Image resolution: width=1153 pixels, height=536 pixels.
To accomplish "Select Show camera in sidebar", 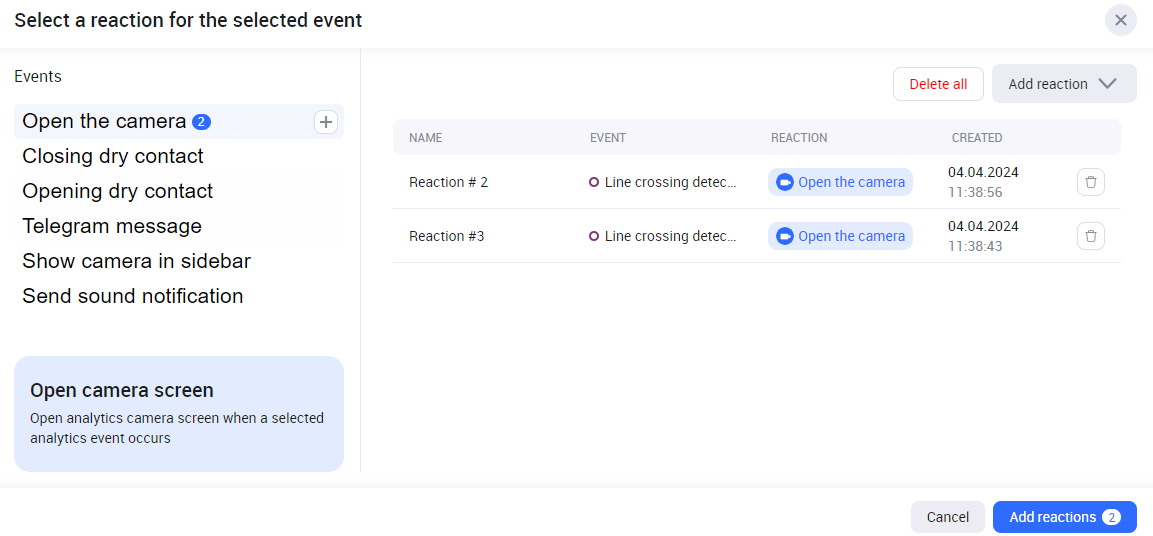I will (136, 261).
